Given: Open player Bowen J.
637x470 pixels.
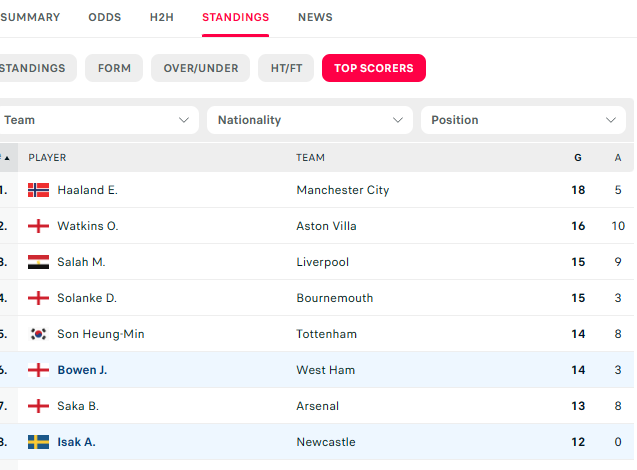Looking at the screenshot, I should [82, 370].
